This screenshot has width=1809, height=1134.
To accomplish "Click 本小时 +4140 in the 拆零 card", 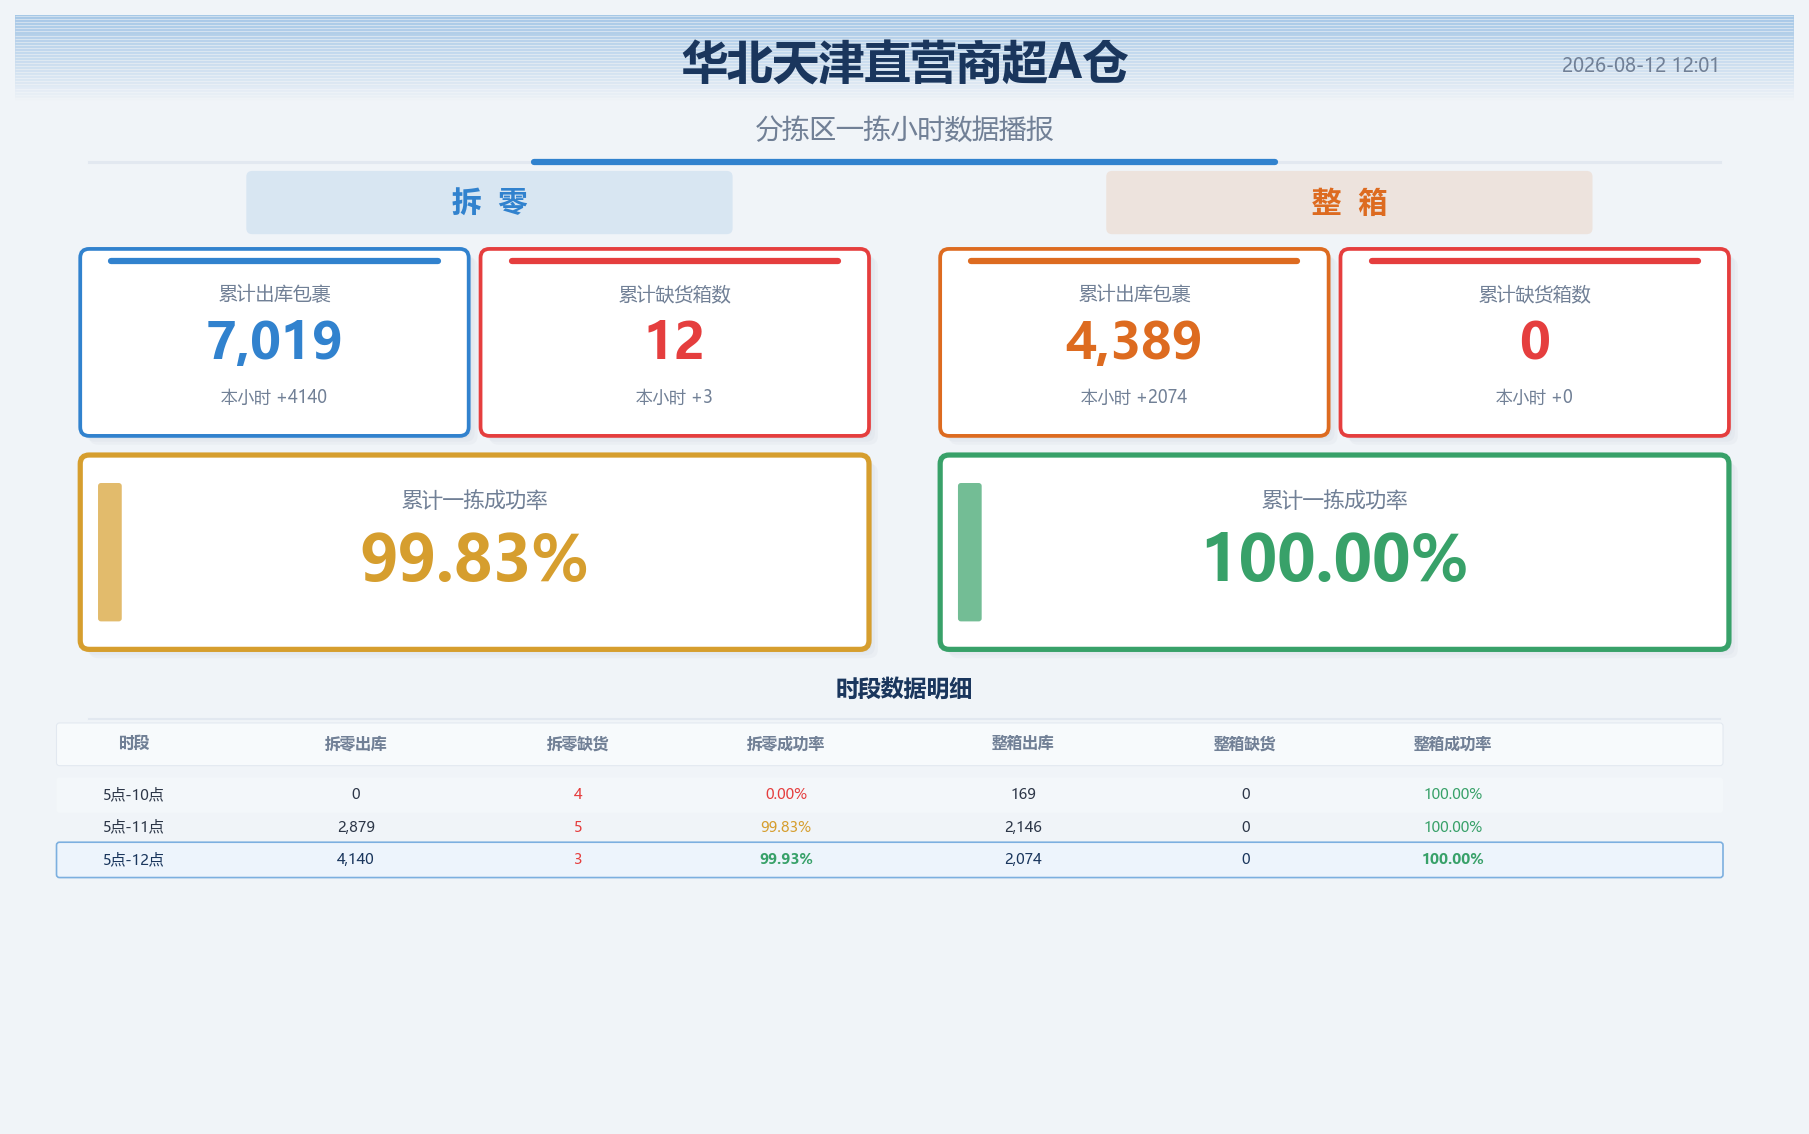I will point(274,397).
